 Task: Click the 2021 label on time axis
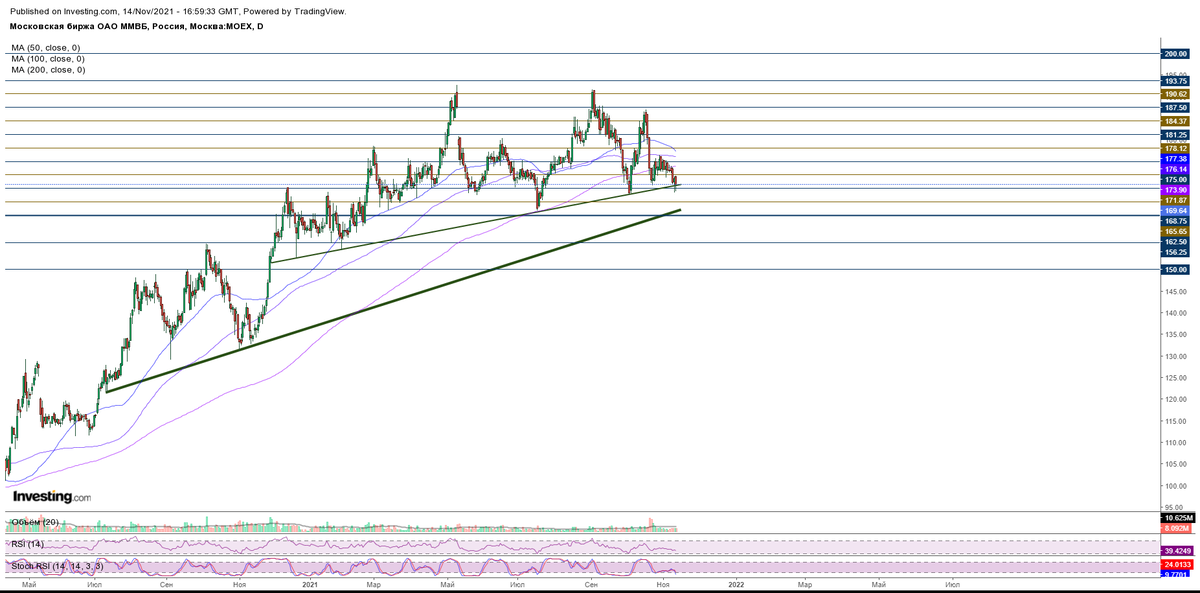(x=311, y=584)
